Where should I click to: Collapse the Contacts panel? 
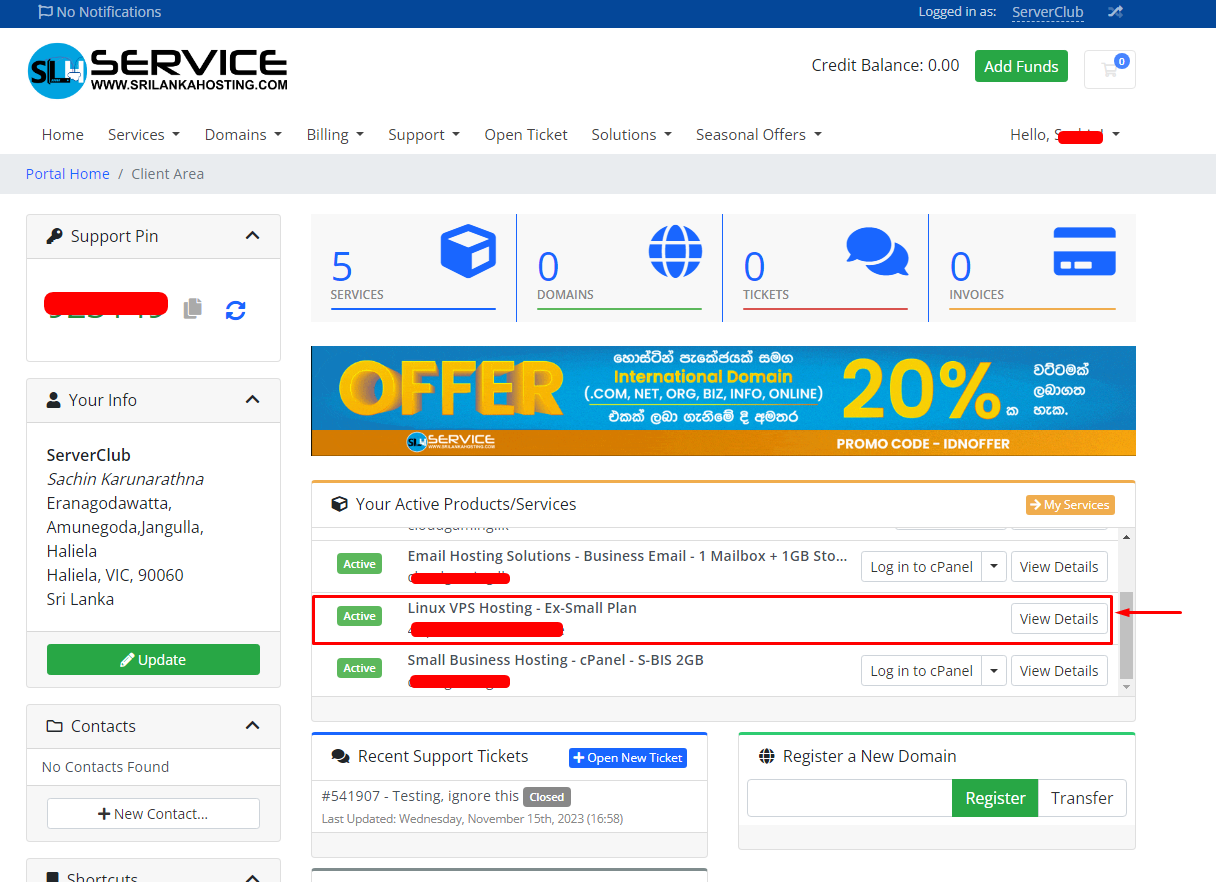pyautogui.click(x=252, y=726)
